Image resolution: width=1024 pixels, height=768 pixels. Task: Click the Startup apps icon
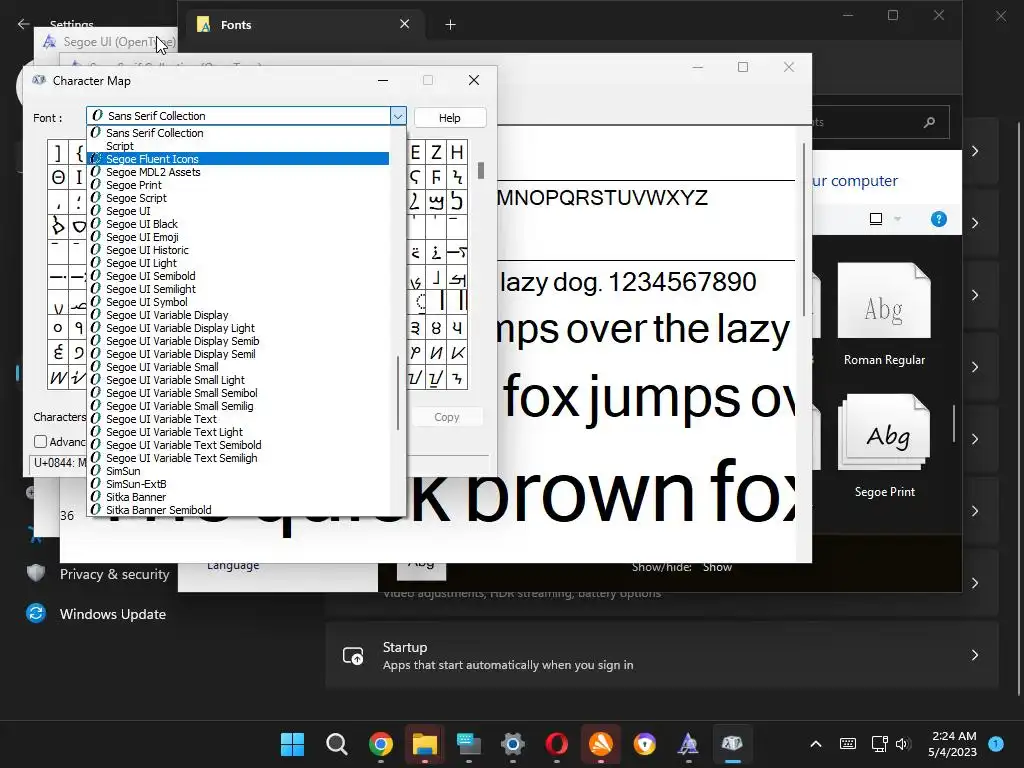pyautogui.click(x=353, y=656)
